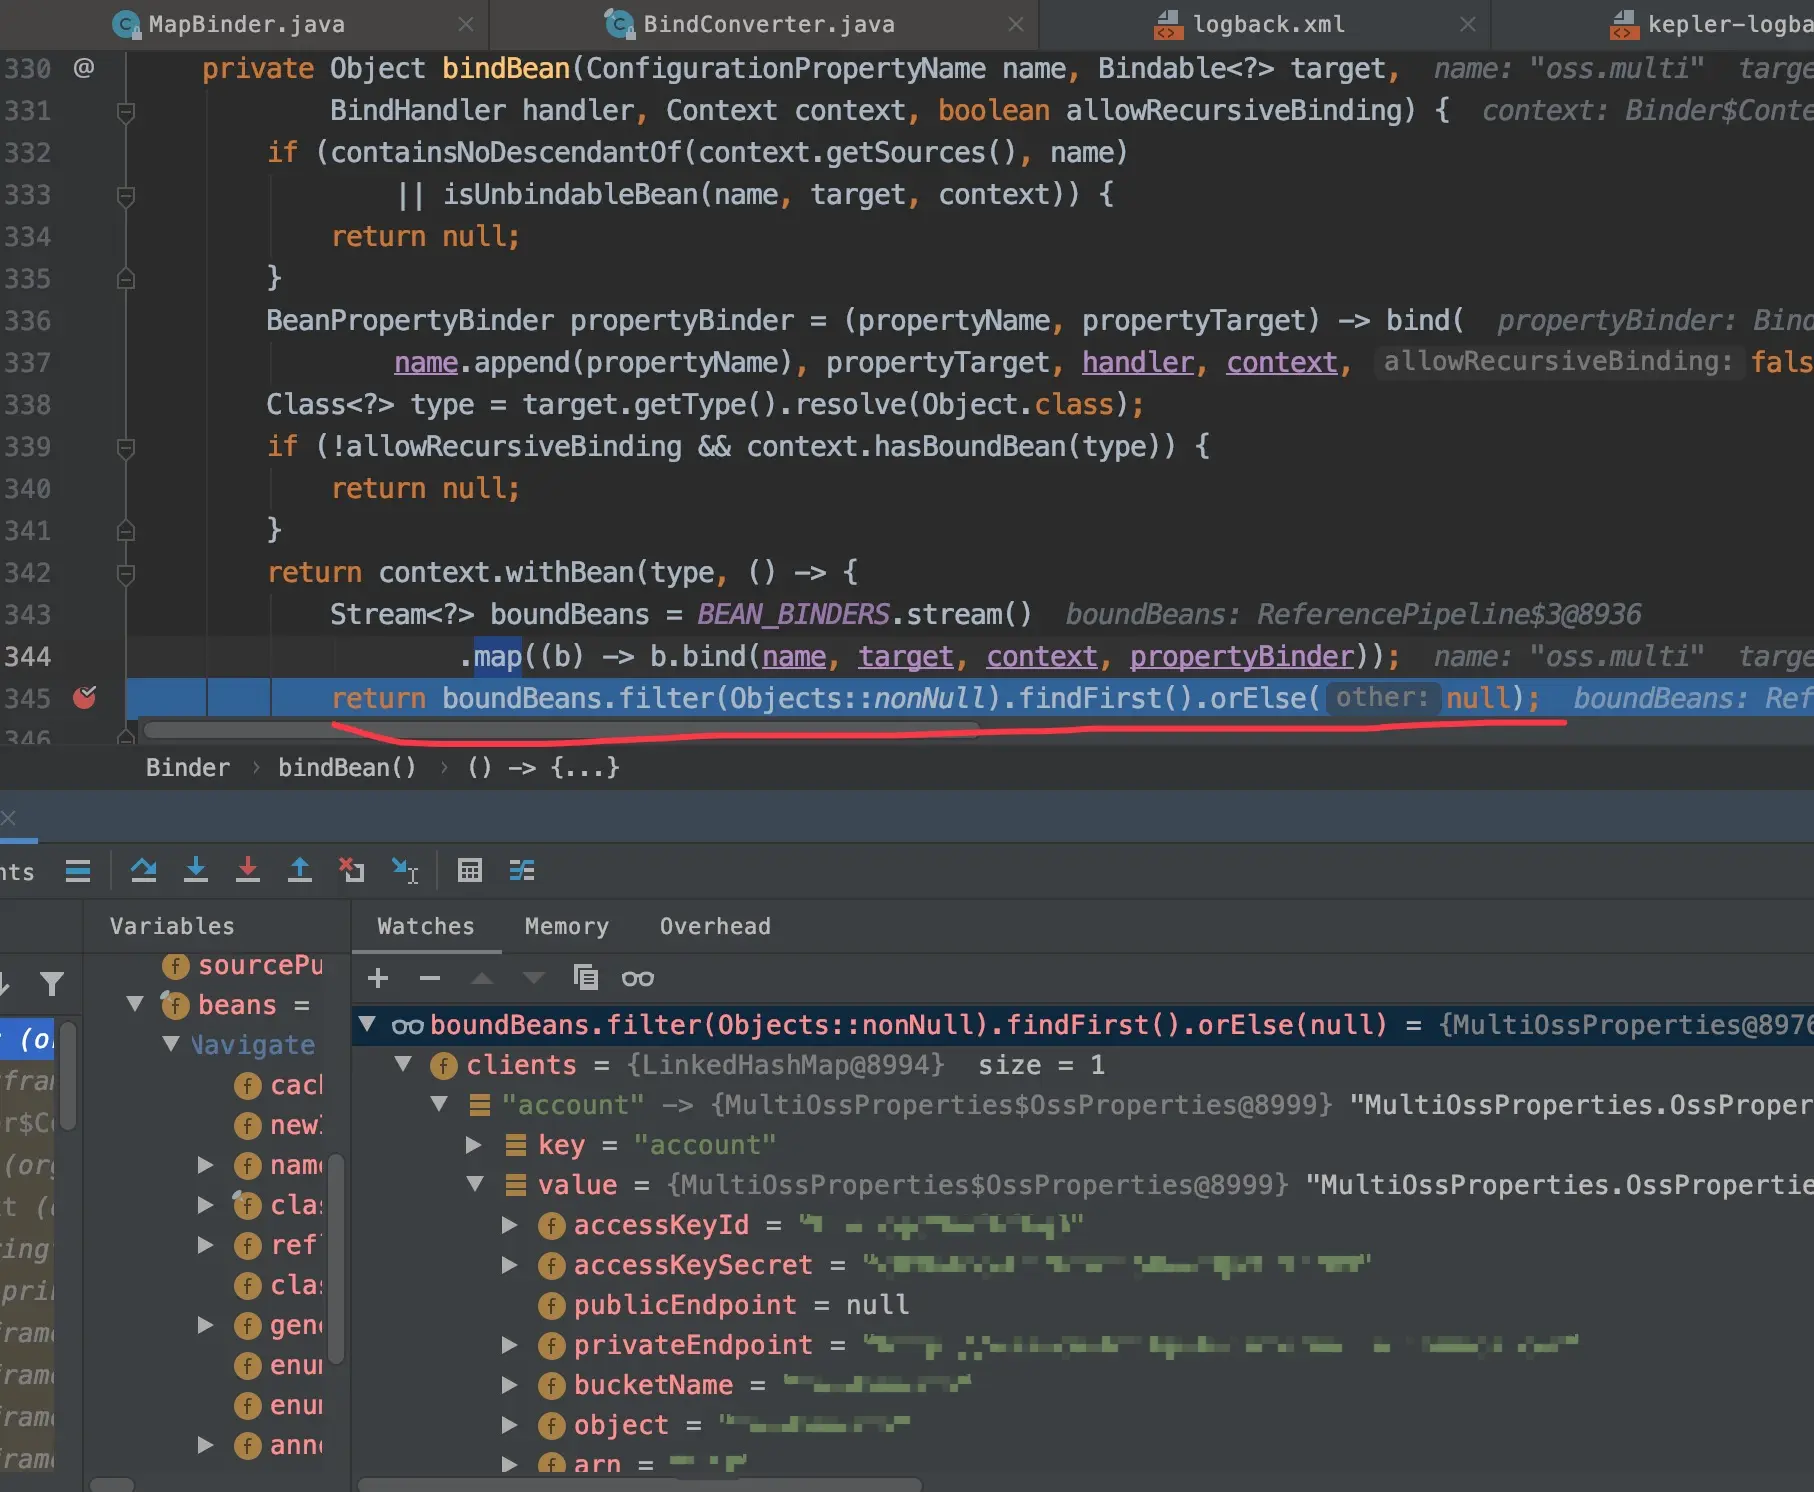The width and height of the screenshot is (1814, 1492).
Task: Click the @ gutter icon on line 330
Action: click(84, 68)
